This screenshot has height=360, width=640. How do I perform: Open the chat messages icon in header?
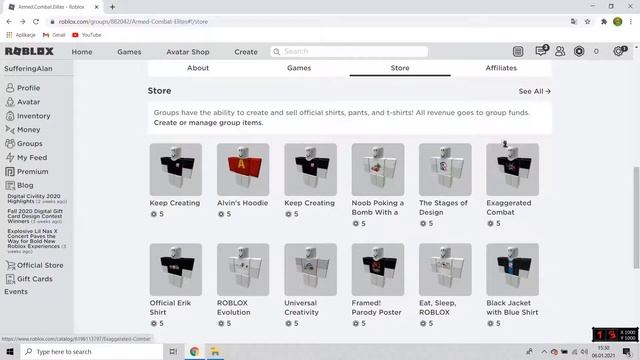pyautogui.click(x=541, y=51)
